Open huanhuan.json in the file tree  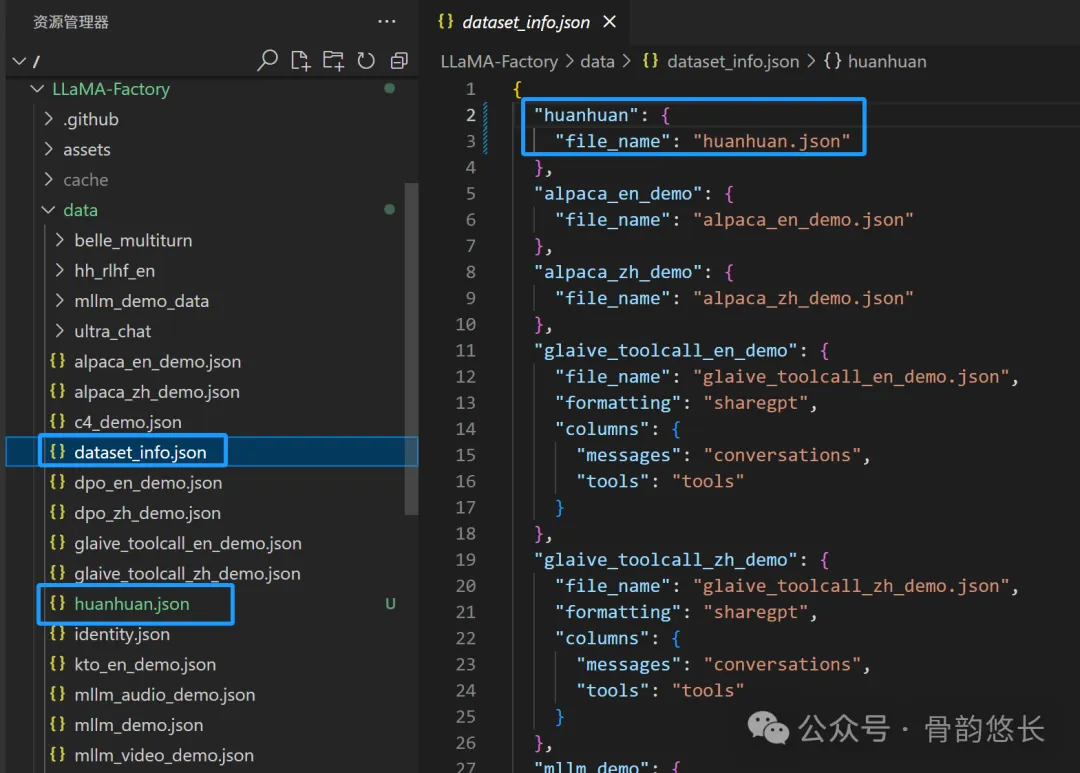[x=132, y=604]
